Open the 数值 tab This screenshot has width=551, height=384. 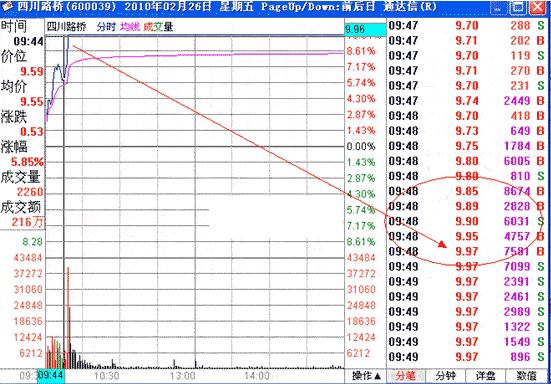point(526,376)
